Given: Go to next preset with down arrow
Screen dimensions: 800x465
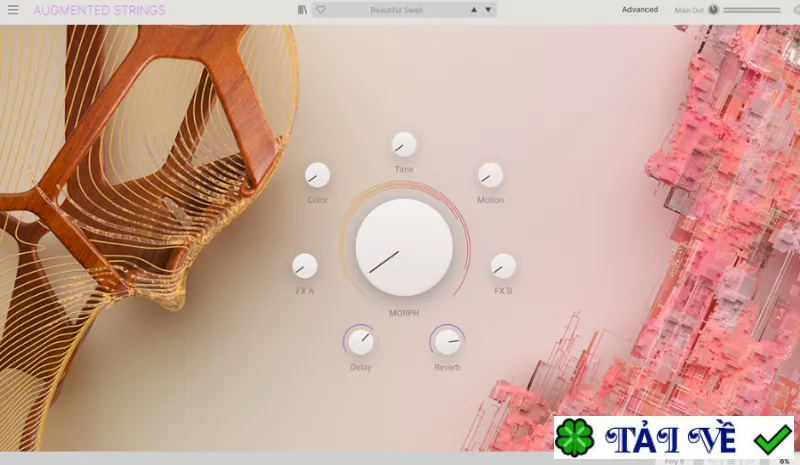Looking at the screenshot, I should click(488, 10).
